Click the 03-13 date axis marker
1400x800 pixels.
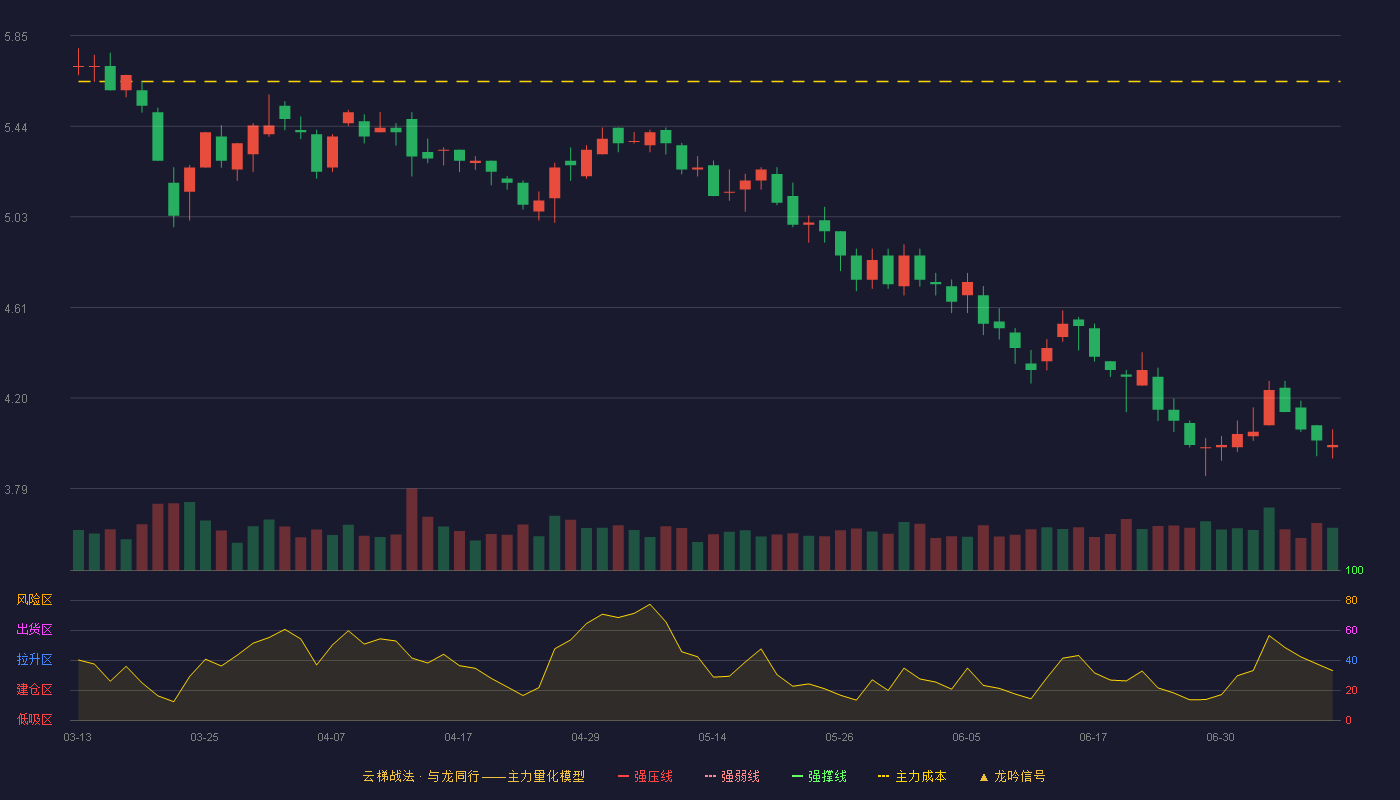(78, 737)
